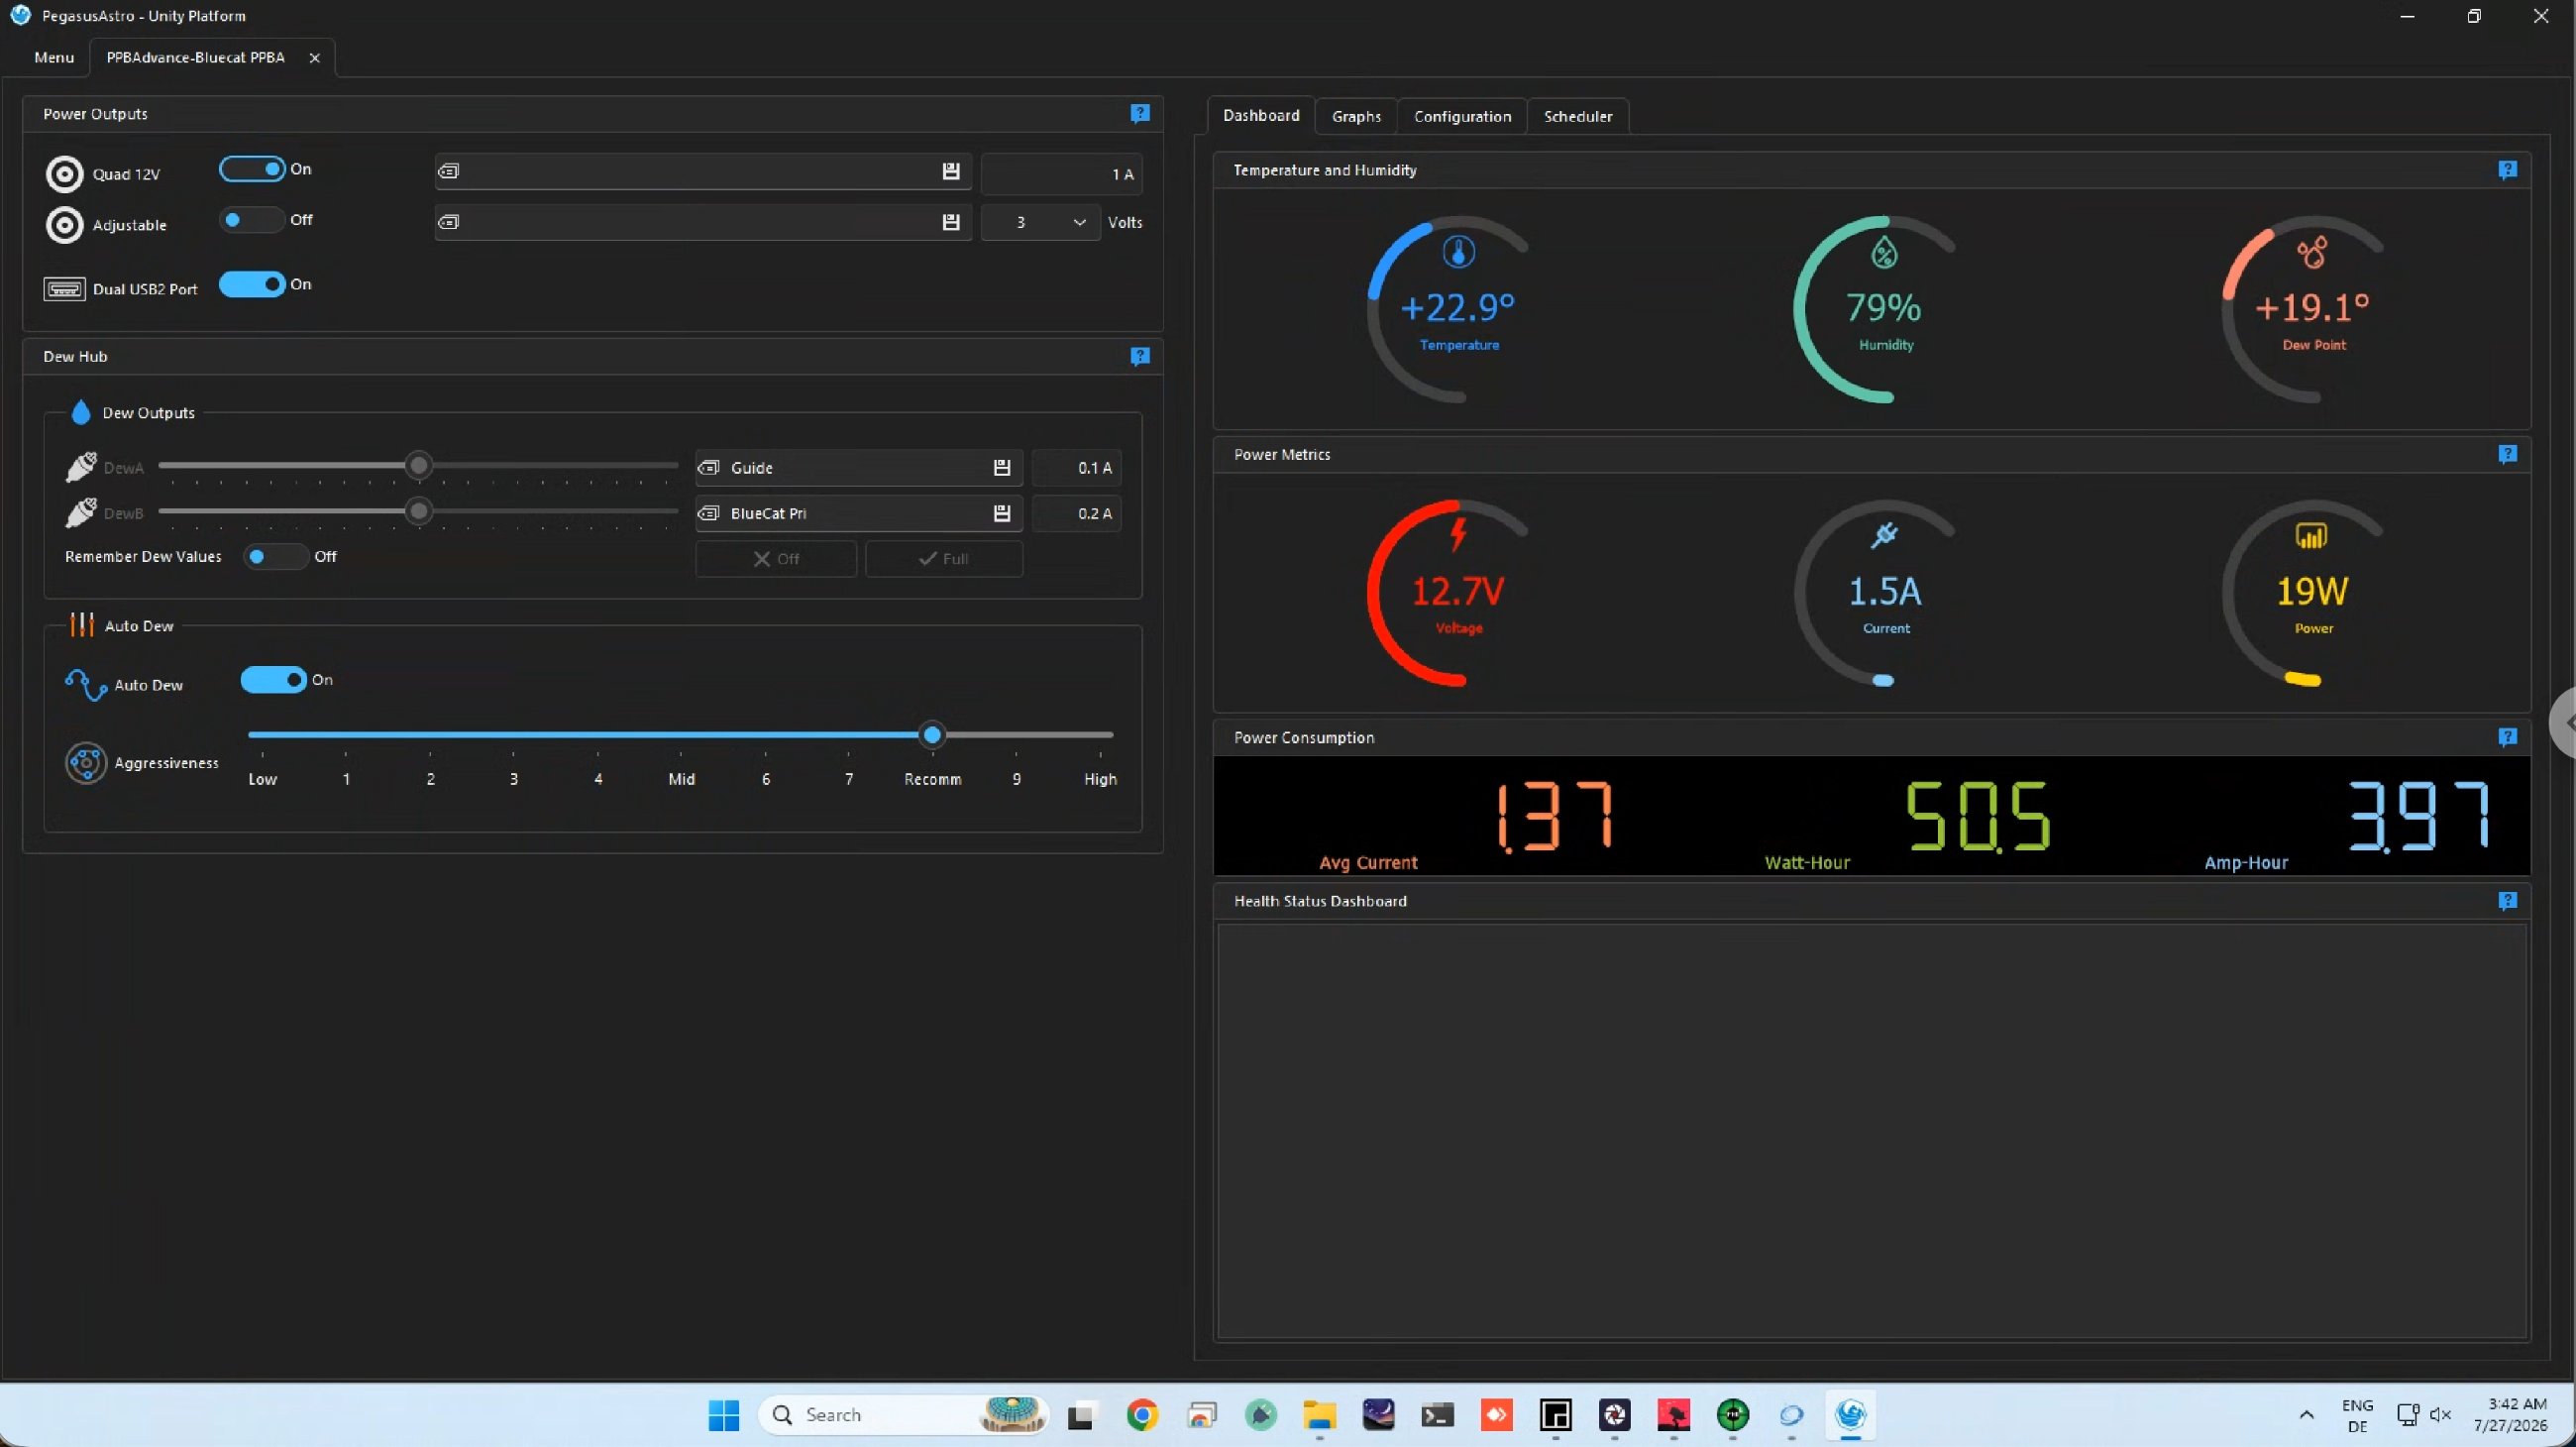This screenshot has width=2576, height=1447.
Task: Click the Amp-Hour 3.97 readout
Action: tap(2418, 818)
